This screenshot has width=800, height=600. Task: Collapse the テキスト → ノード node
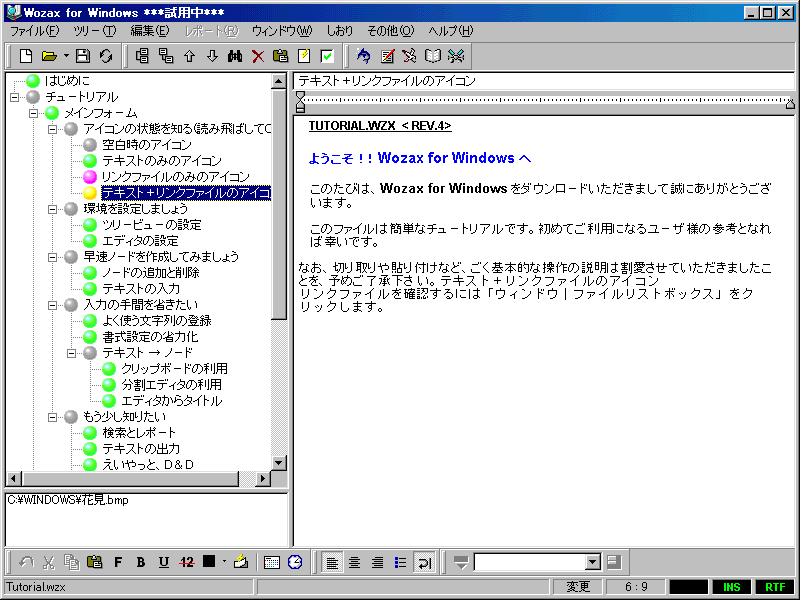coord(71,353)
